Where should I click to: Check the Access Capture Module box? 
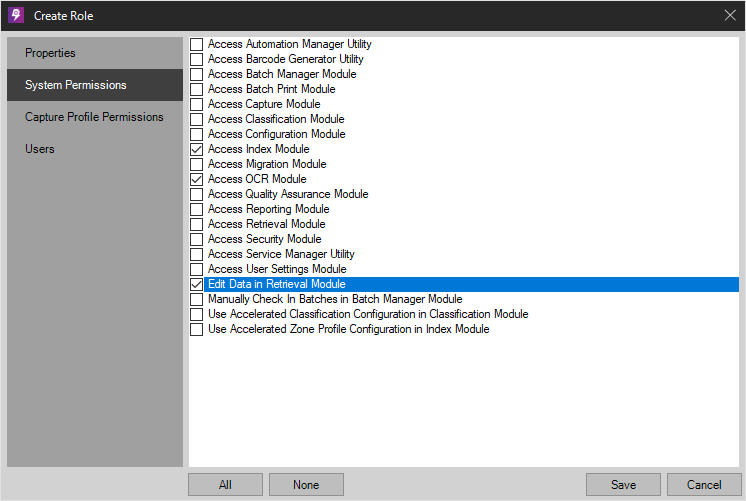pyautogui.click(x=196, y=104)
